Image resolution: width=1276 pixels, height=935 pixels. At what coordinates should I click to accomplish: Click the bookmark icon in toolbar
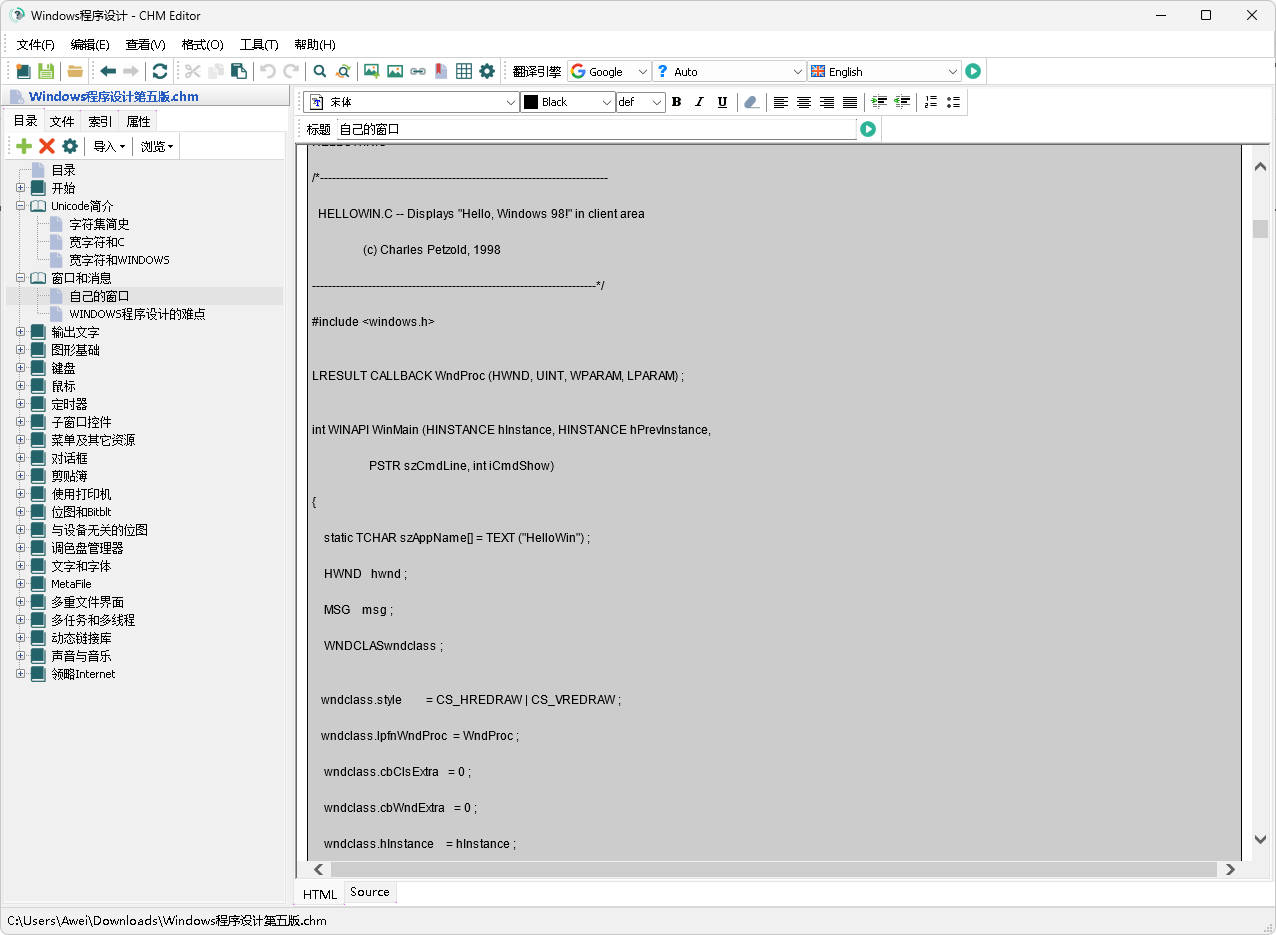point(441,71)
